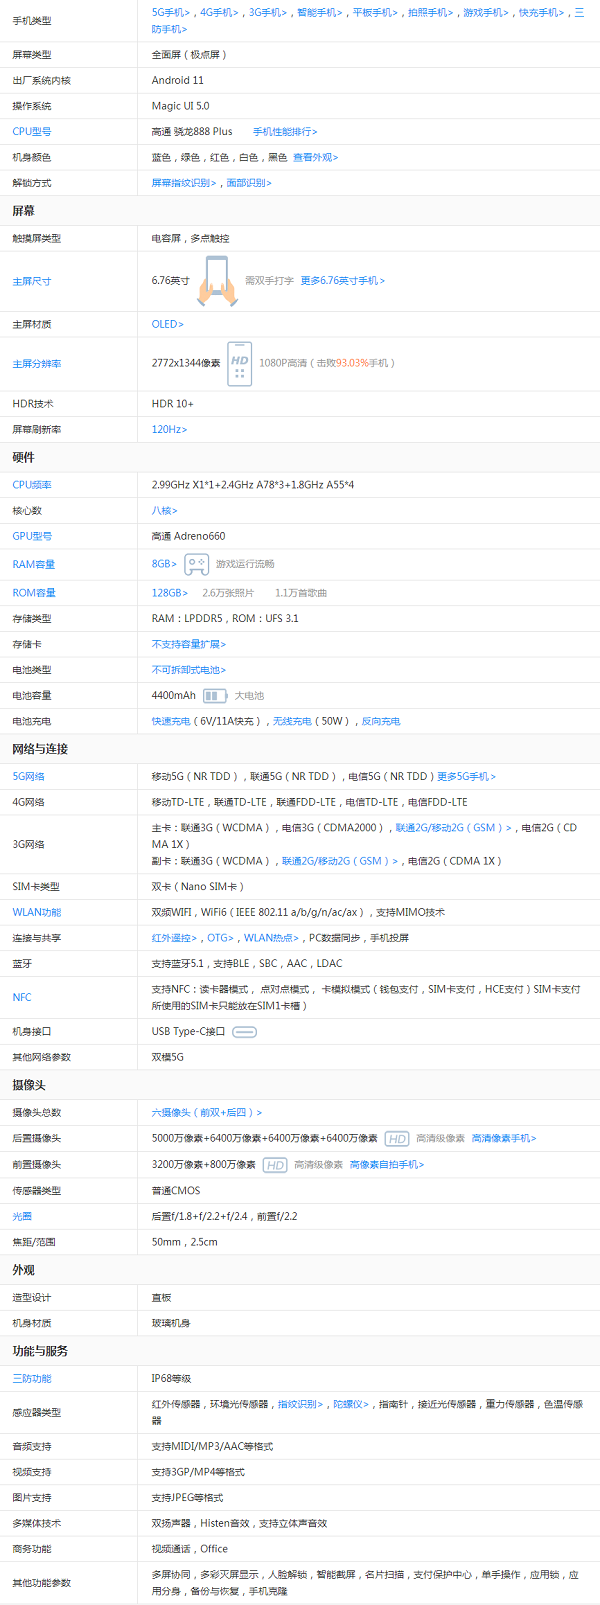The image size is (600, 1605).
Task: Open the 无线充电 link
Action: pyautogui.click(x=291, y=721)
